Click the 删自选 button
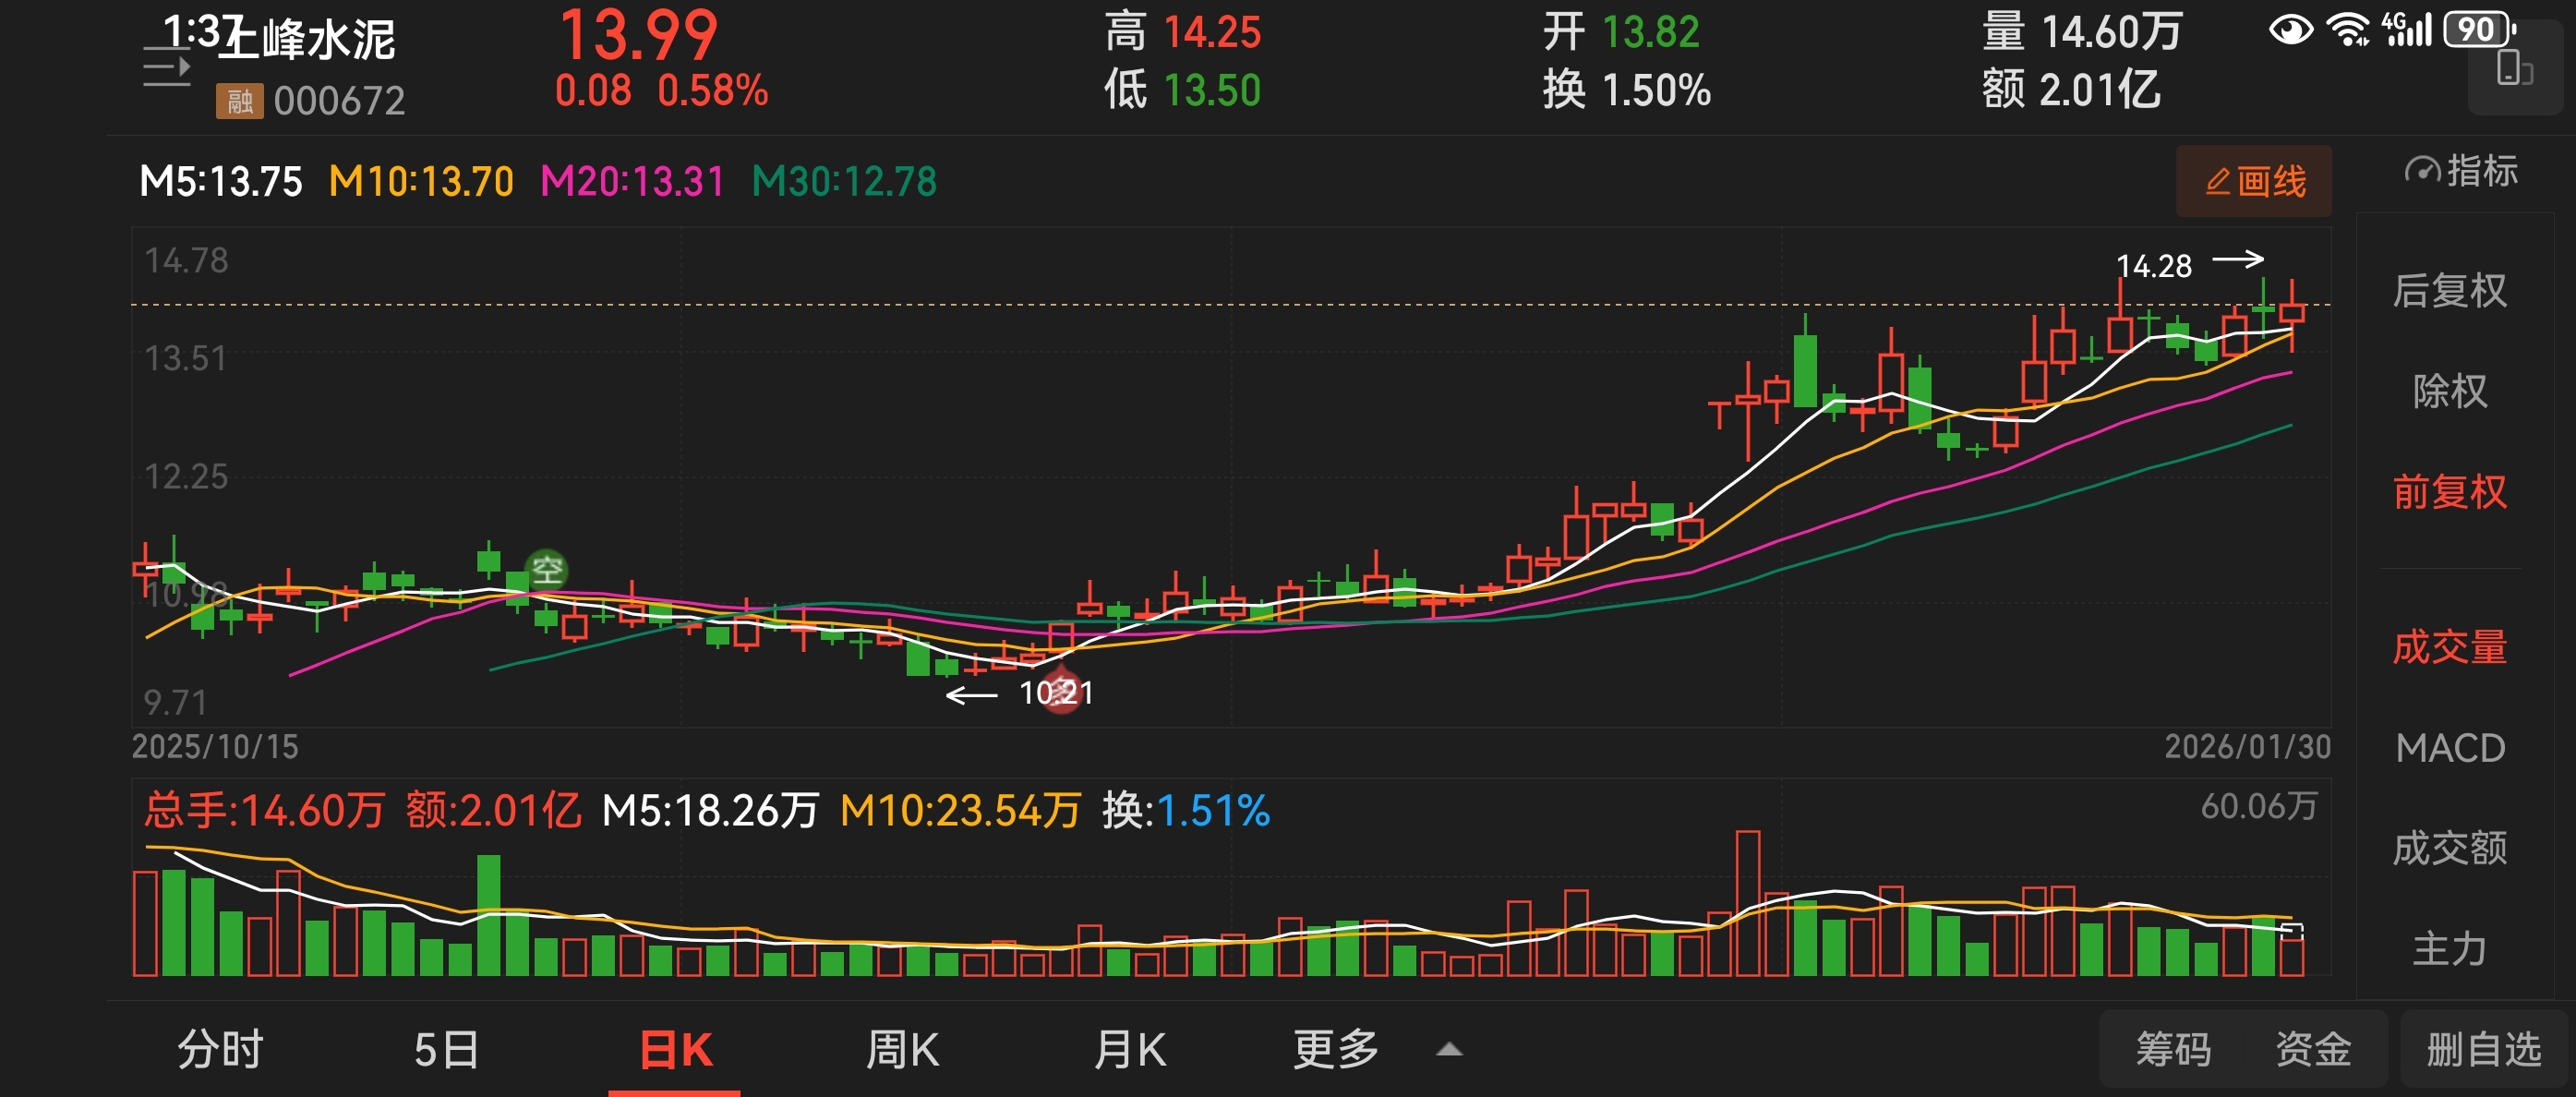Screen dimensions: 2576x1097 pyautogui.click(x=2483, y=1050)
